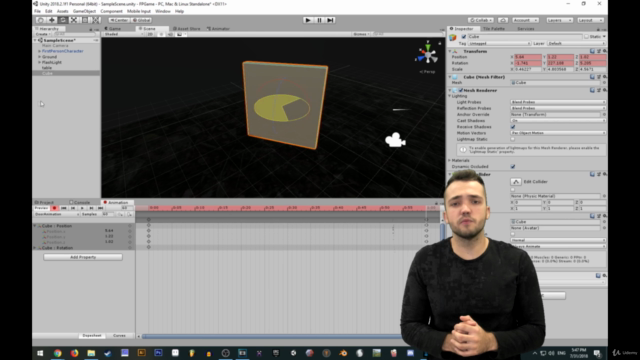The width and height of the screenshot is (640, 360).
Task: Click the Mesh object picker circle
Action: point(604,82)
